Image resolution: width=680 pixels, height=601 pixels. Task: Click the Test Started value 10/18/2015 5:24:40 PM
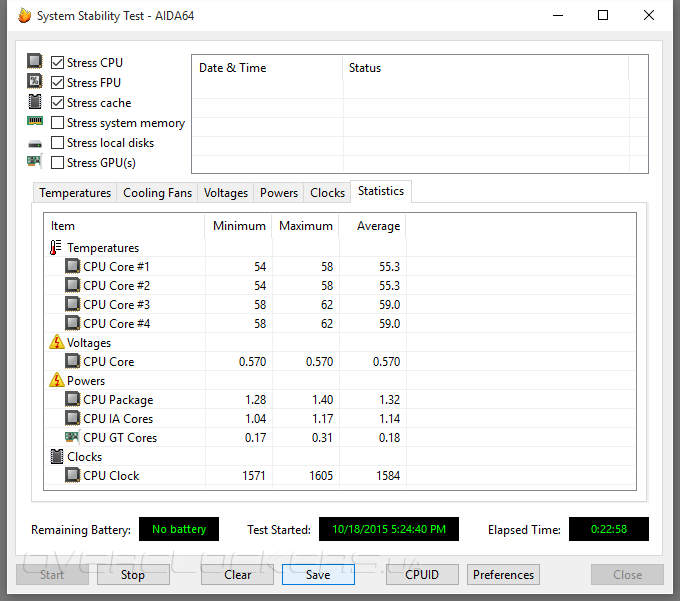389,529
